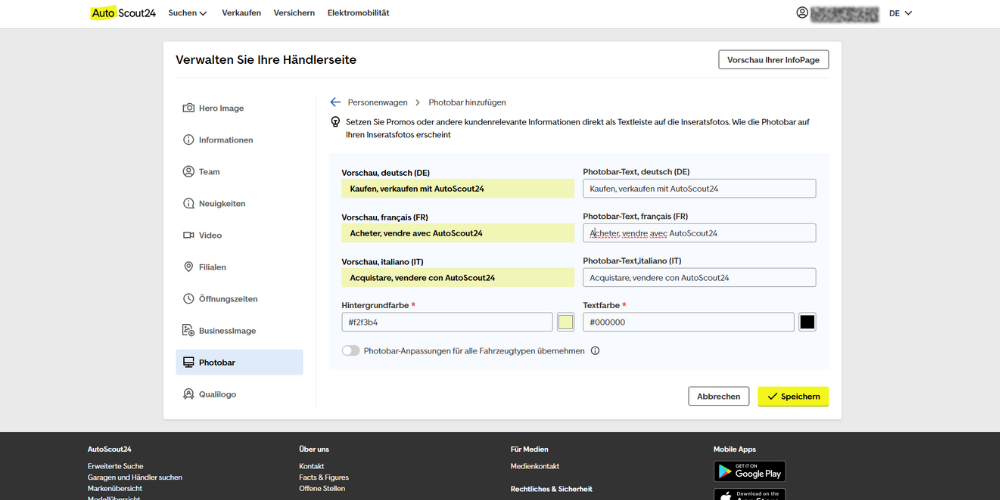Open the Textfarbe black color swatch
This screenshot has height=500, width=1000.
click(807, 322)
